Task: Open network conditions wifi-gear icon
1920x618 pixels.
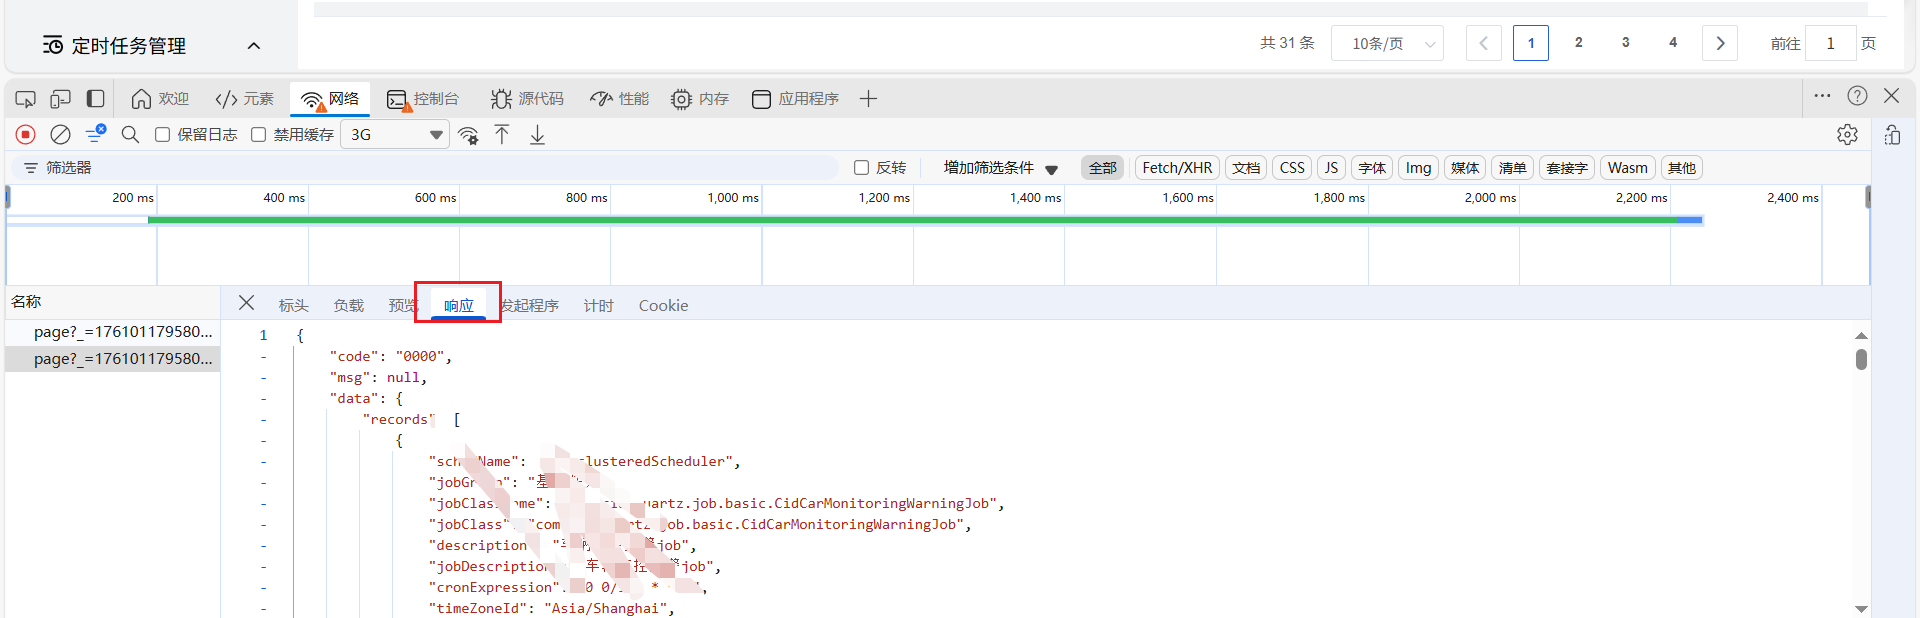Action: point(468,135)
